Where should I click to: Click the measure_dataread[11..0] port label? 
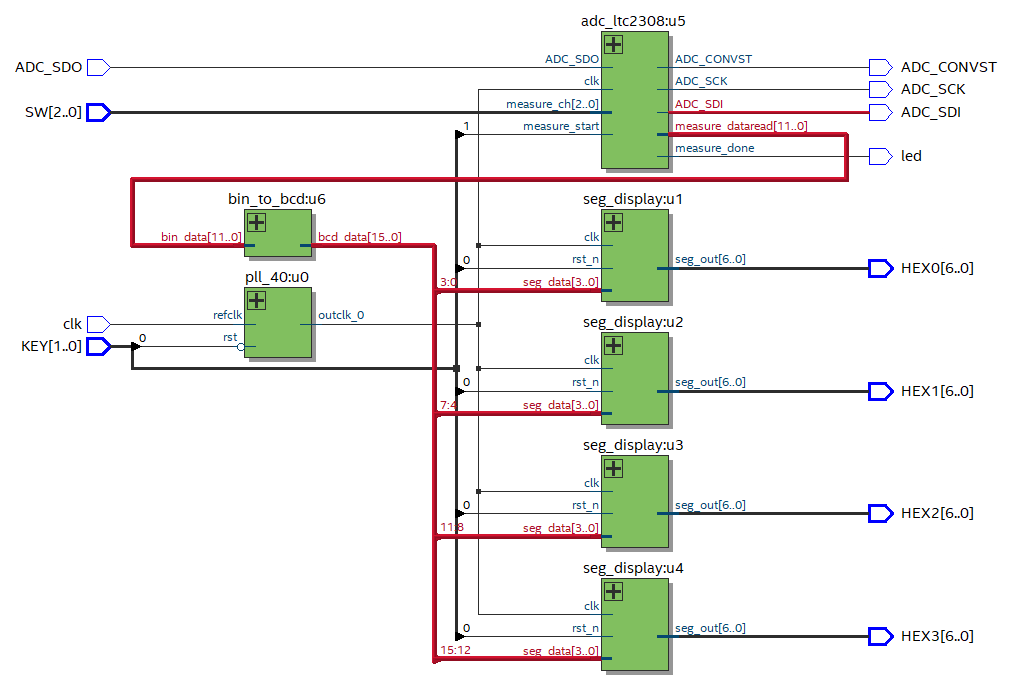click(741, 126)
